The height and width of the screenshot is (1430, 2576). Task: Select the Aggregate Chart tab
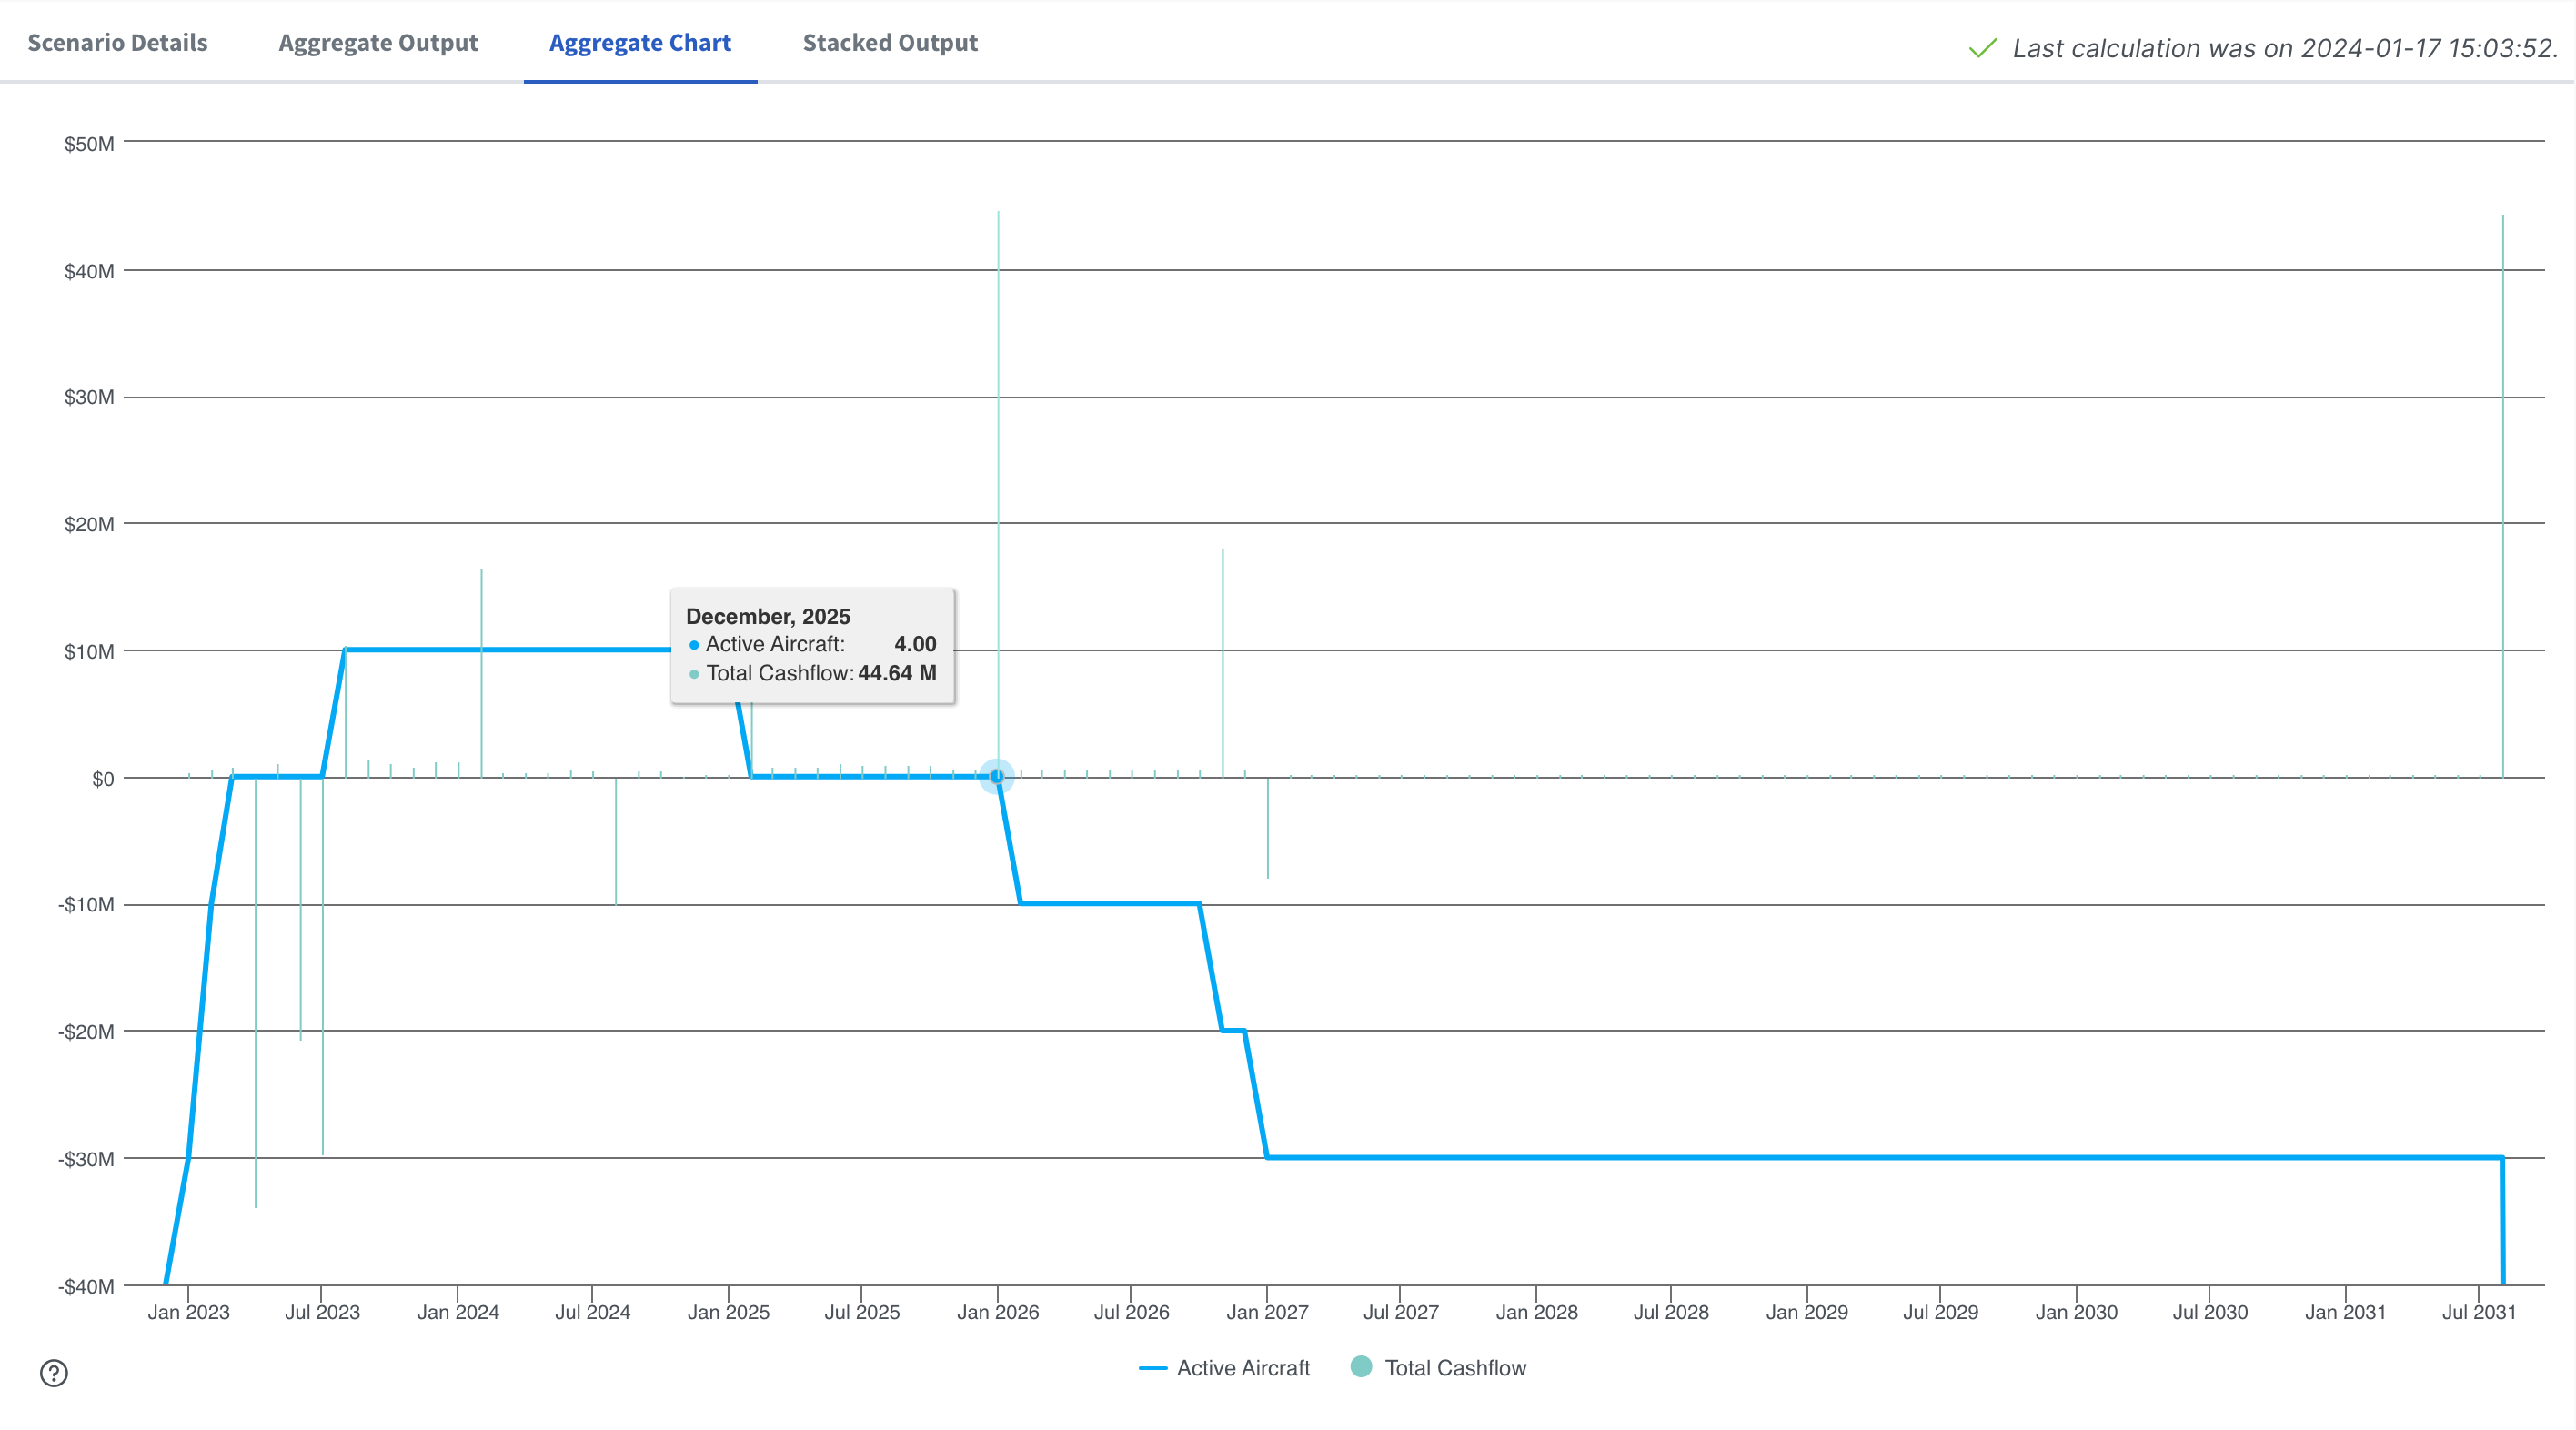(640, 43)
